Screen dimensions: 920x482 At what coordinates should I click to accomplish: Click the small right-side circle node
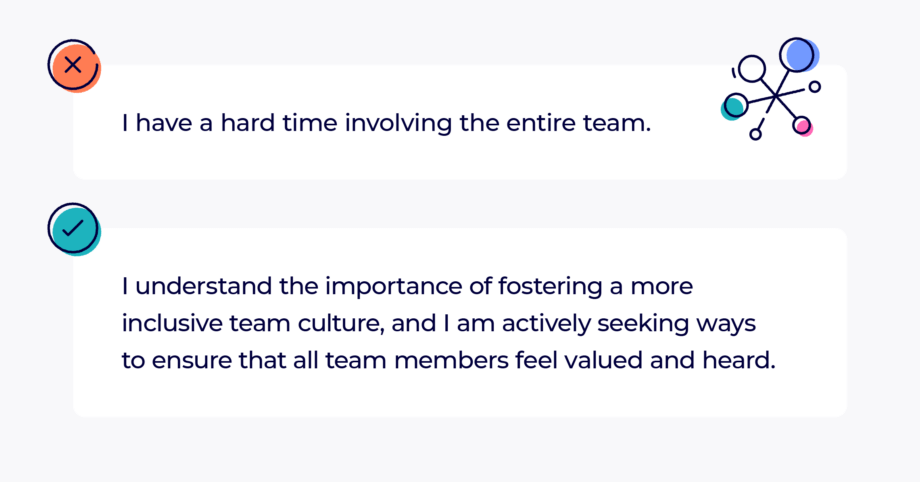point(814,87)
